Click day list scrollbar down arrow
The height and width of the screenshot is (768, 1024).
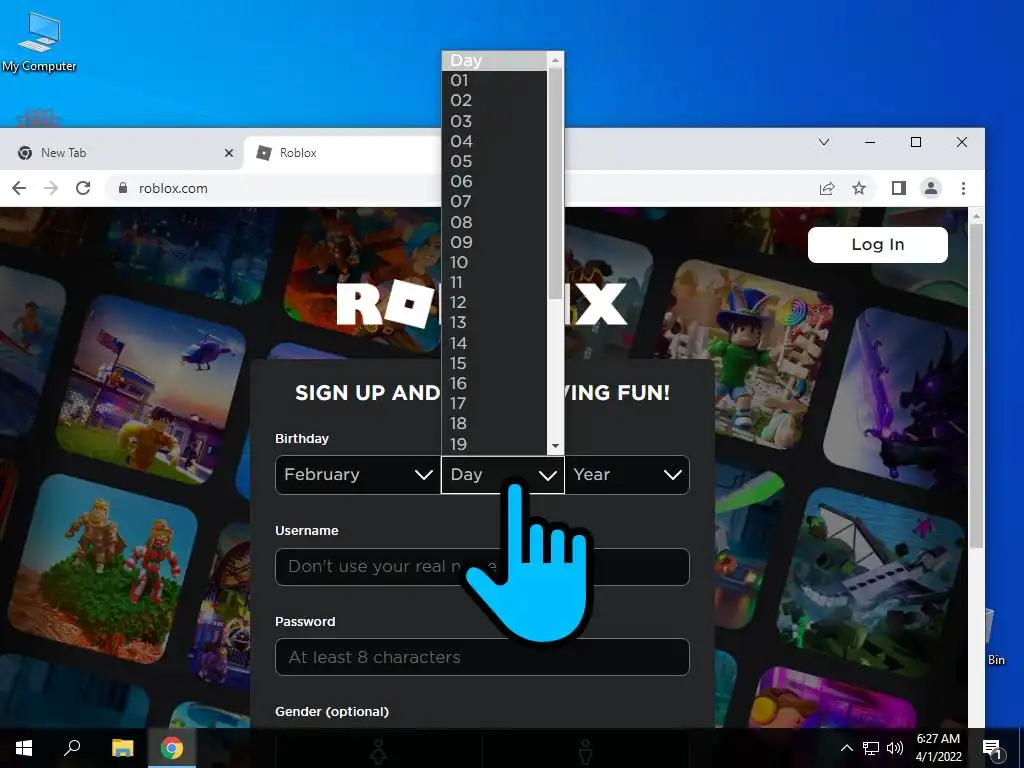pyautogui.click(x=555, y=446)
